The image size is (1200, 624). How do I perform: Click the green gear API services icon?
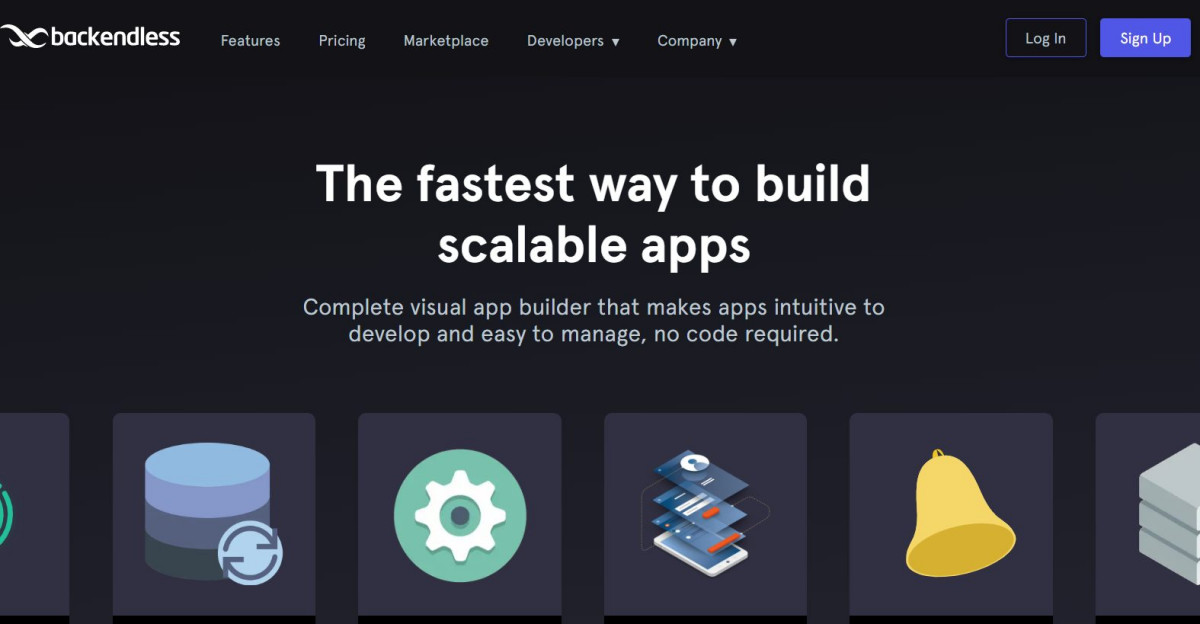pos(459,514)
